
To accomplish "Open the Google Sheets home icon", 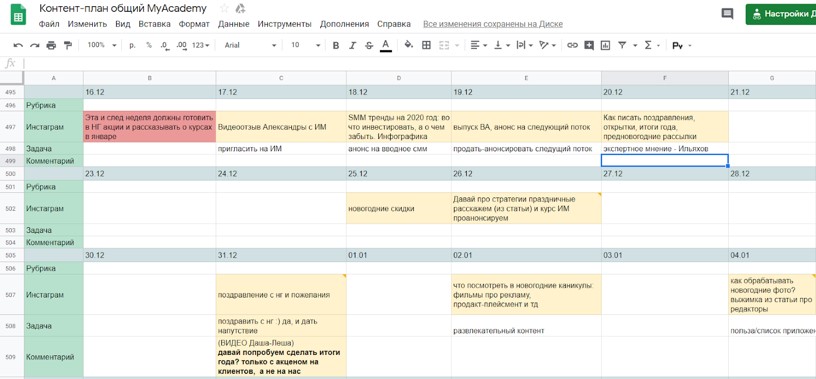I will (18, 15).
